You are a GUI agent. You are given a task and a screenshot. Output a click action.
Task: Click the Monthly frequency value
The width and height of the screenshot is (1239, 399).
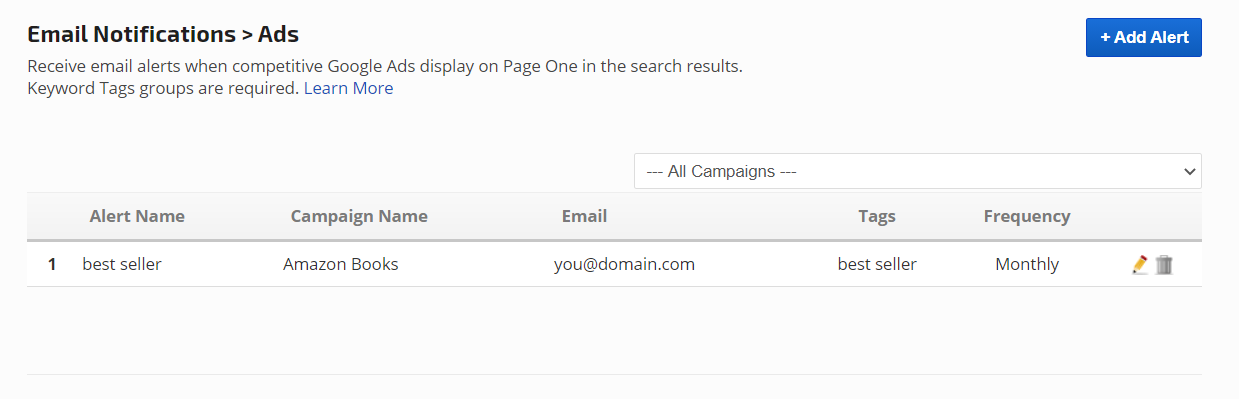coord(1027,264)
